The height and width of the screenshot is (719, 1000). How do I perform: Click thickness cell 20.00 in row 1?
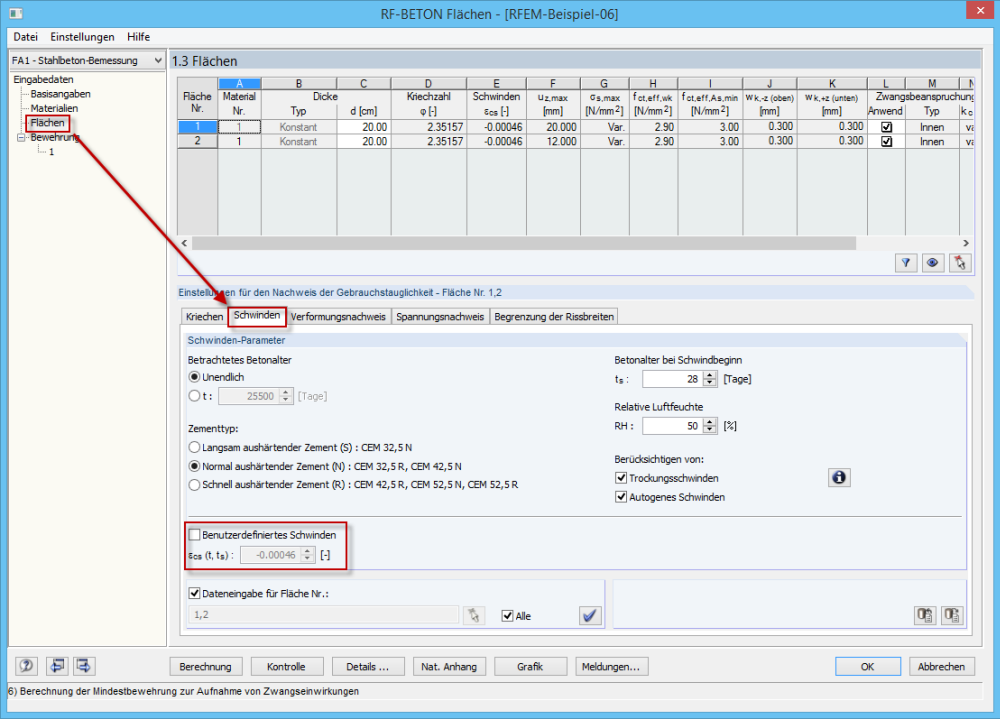point(364,127)
